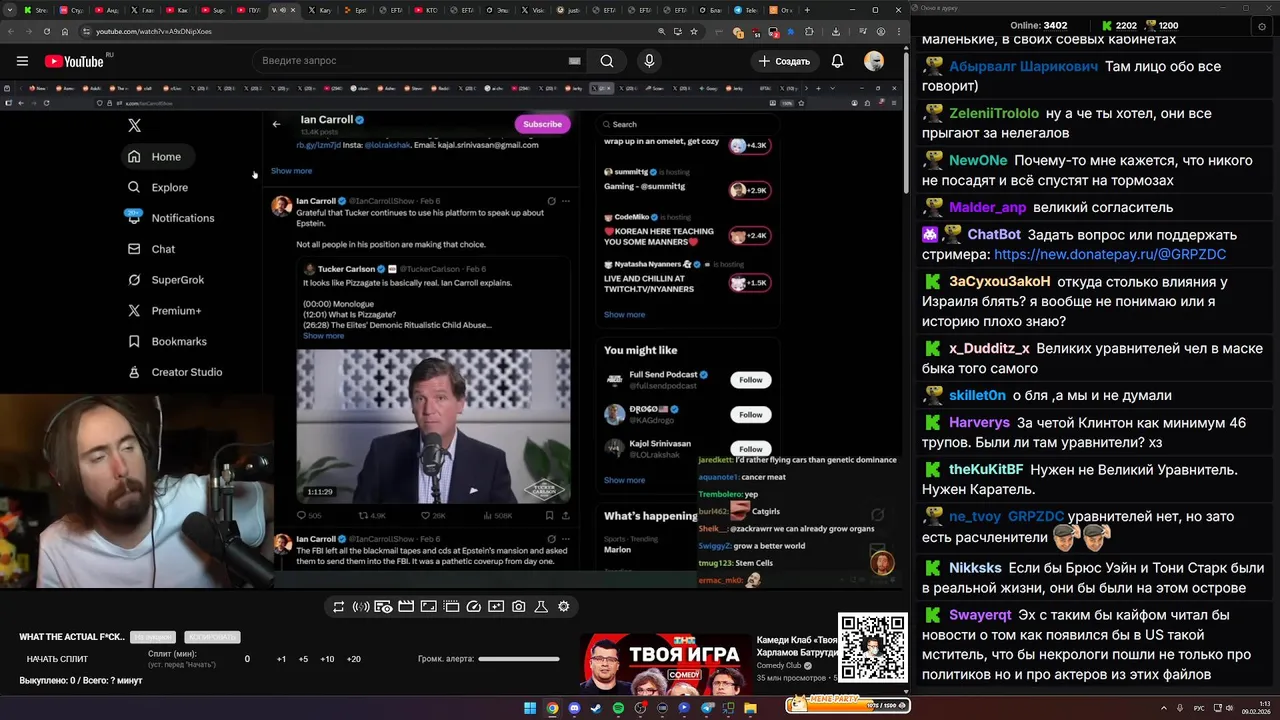Image resolution: width=1280 pixels, height=720 pixels.
Task: Open SuperGrok in X sidebar
Action: [165, 280]
